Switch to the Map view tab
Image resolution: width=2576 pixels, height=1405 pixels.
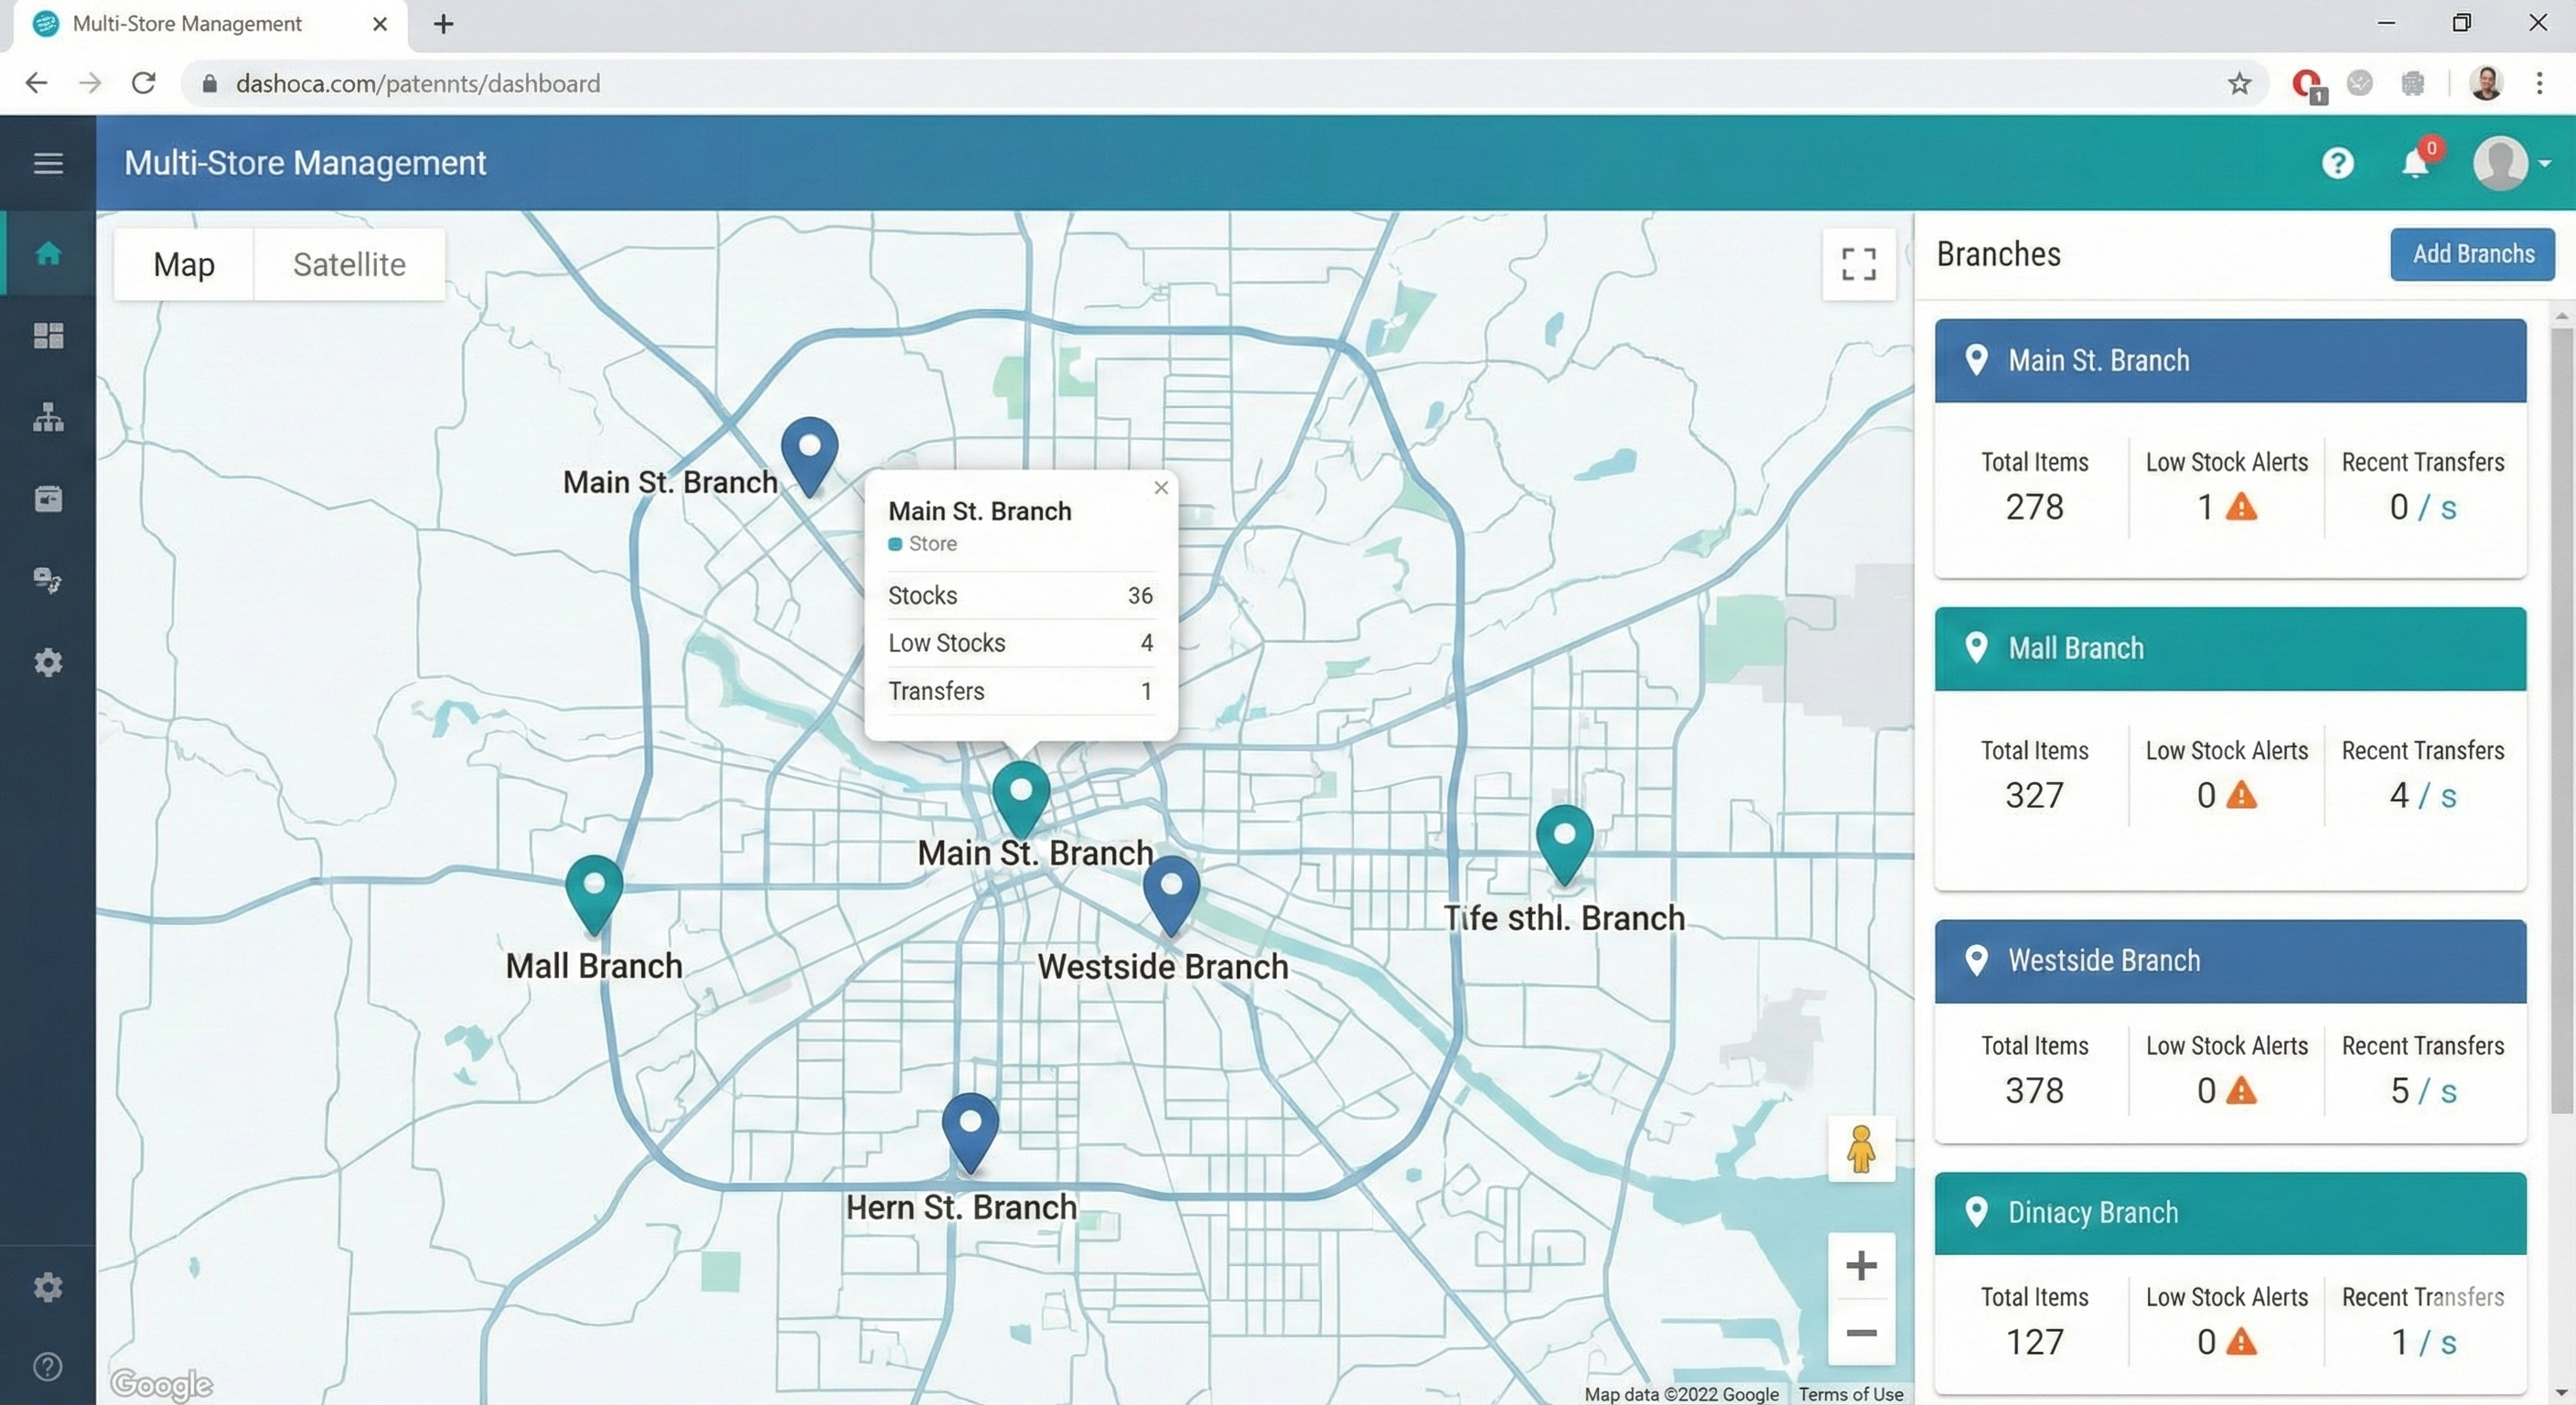coord(183,264)
